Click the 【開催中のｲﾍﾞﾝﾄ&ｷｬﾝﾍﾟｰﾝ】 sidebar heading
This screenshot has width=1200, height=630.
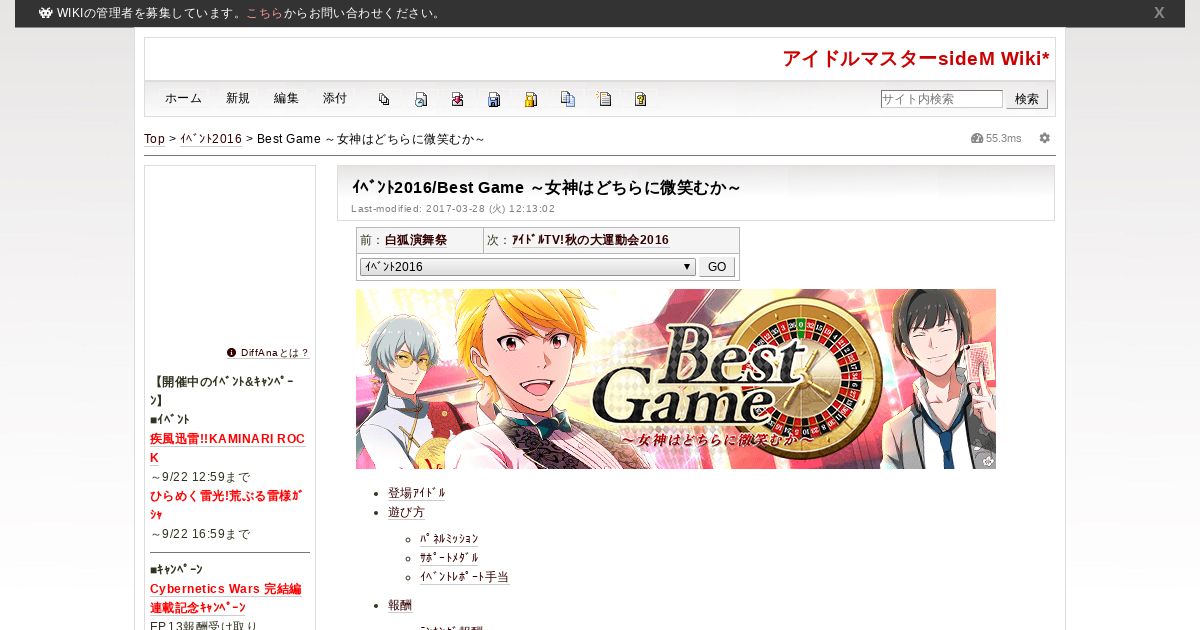coord(222,391)
